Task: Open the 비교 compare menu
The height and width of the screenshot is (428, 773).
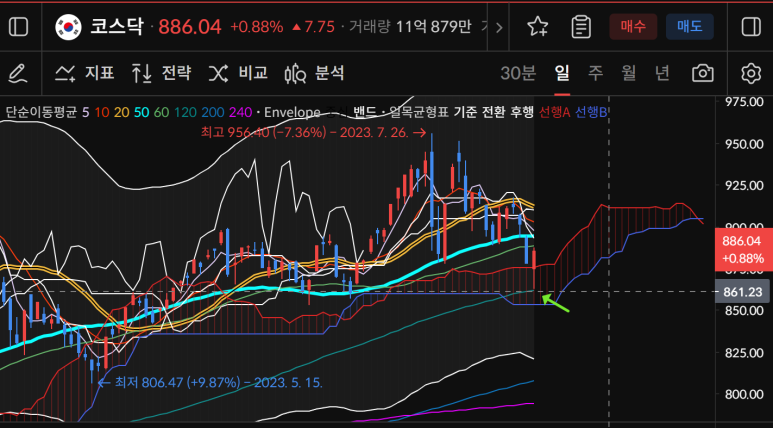Action: tap(238, 73)
